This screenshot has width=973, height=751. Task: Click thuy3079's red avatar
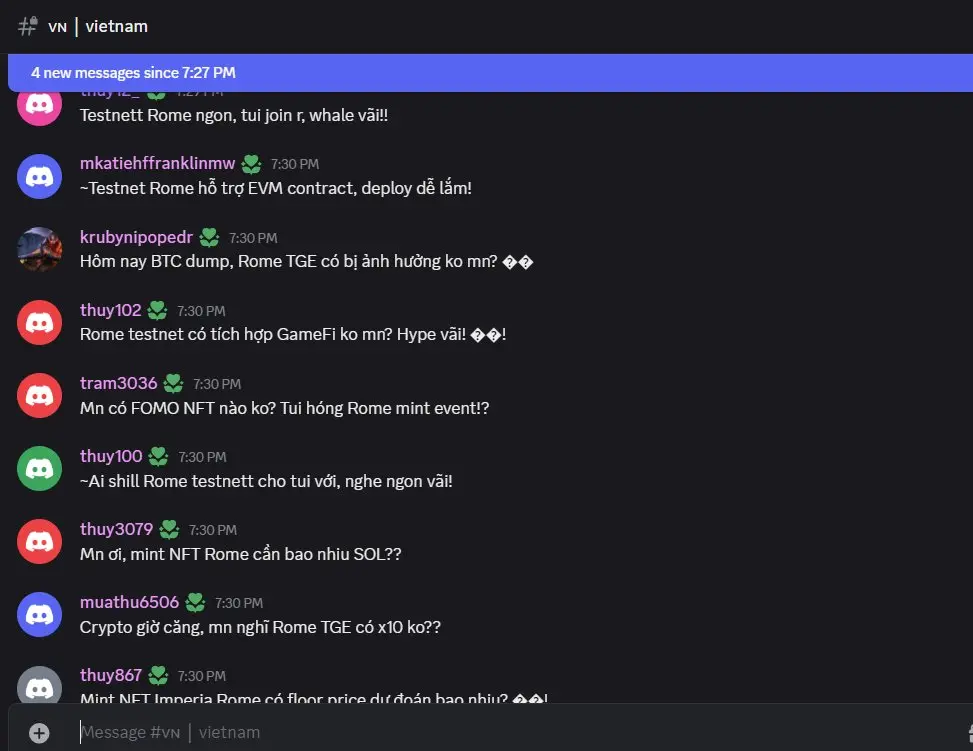coord(40,542)
